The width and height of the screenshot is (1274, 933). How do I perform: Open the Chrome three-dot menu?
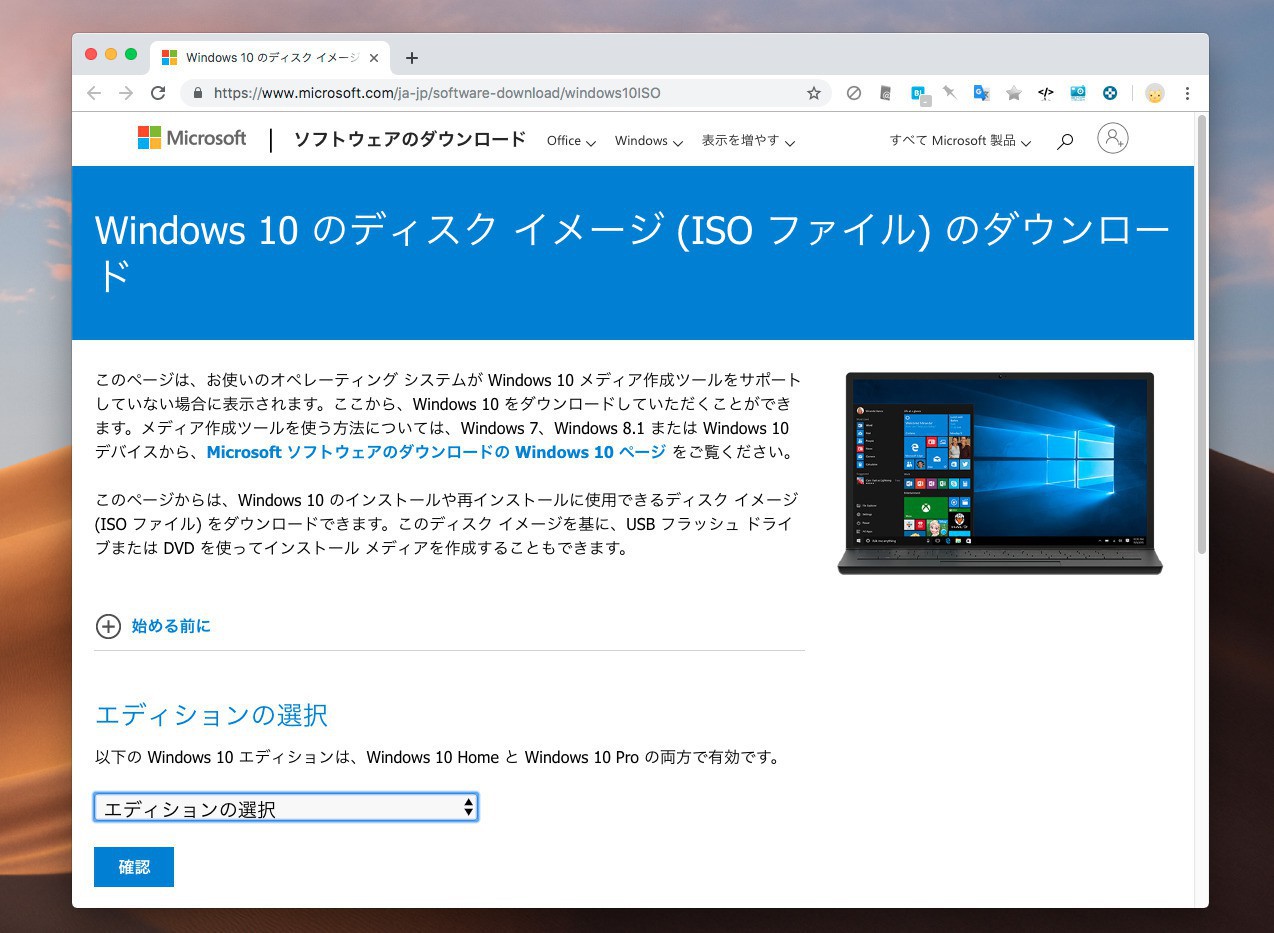pos(1187,93)
